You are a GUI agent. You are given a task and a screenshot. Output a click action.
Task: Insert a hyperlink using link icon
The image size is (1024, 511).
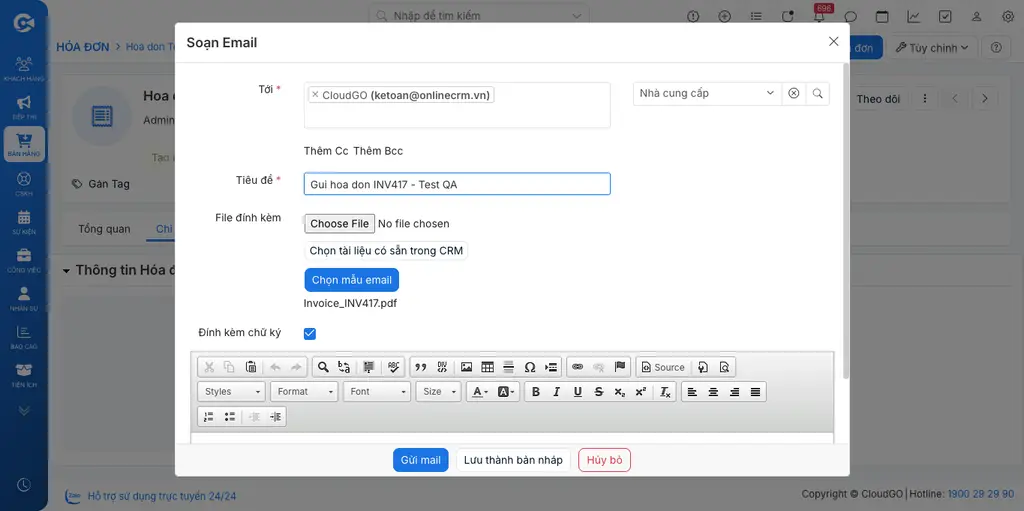point(577,367)
